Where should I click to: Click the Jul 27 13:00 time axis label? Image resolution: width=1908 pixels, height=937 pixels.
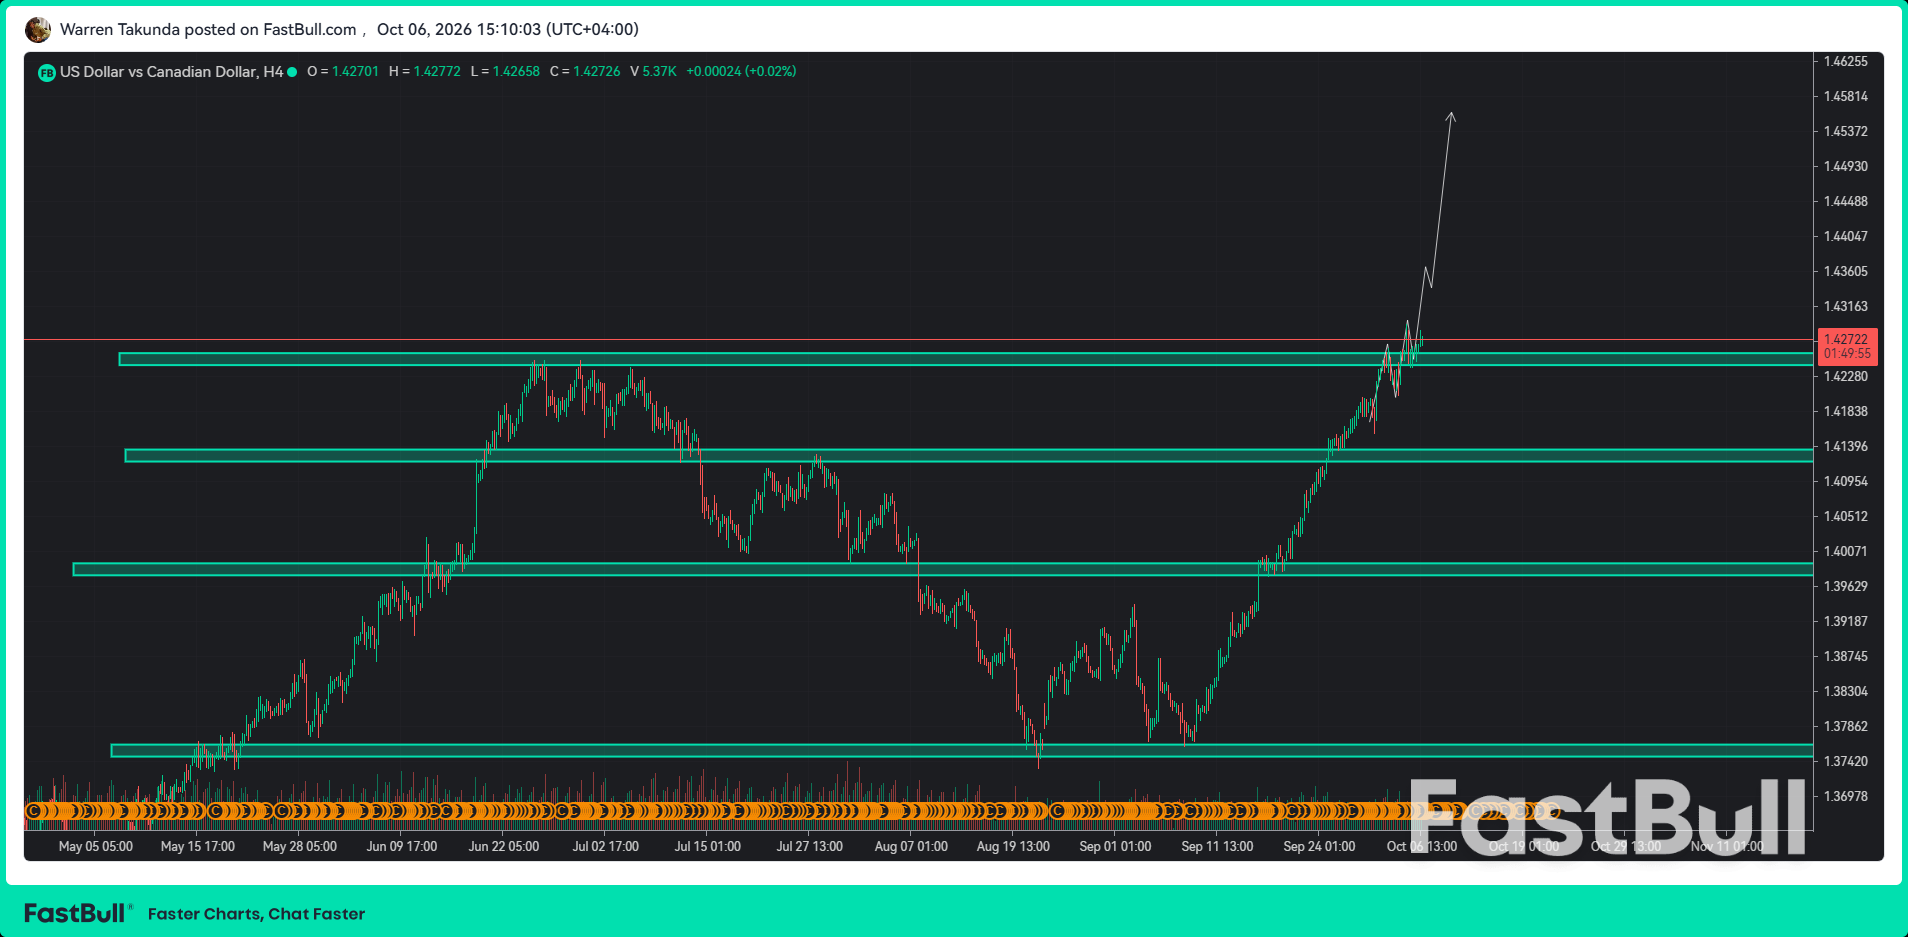810,846
